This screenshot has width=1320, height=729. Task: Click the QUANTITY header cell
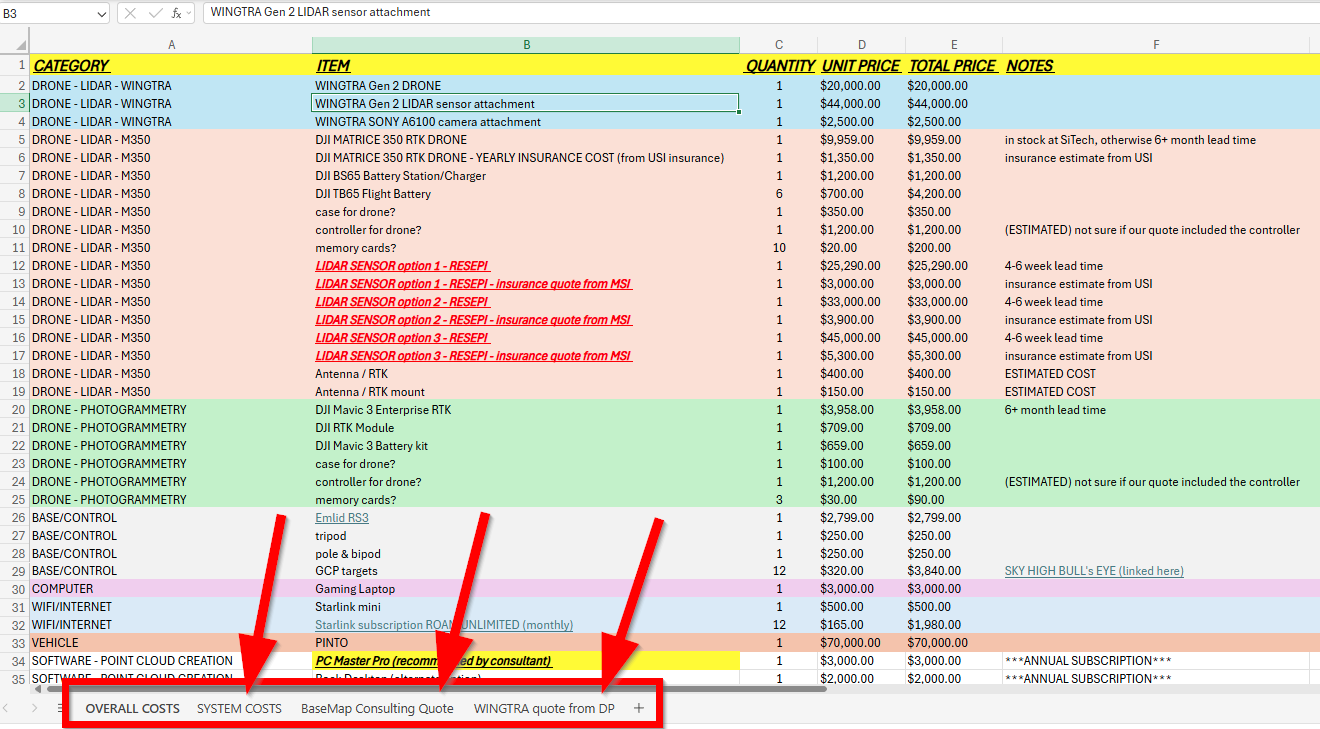click(x=779, y=65)
